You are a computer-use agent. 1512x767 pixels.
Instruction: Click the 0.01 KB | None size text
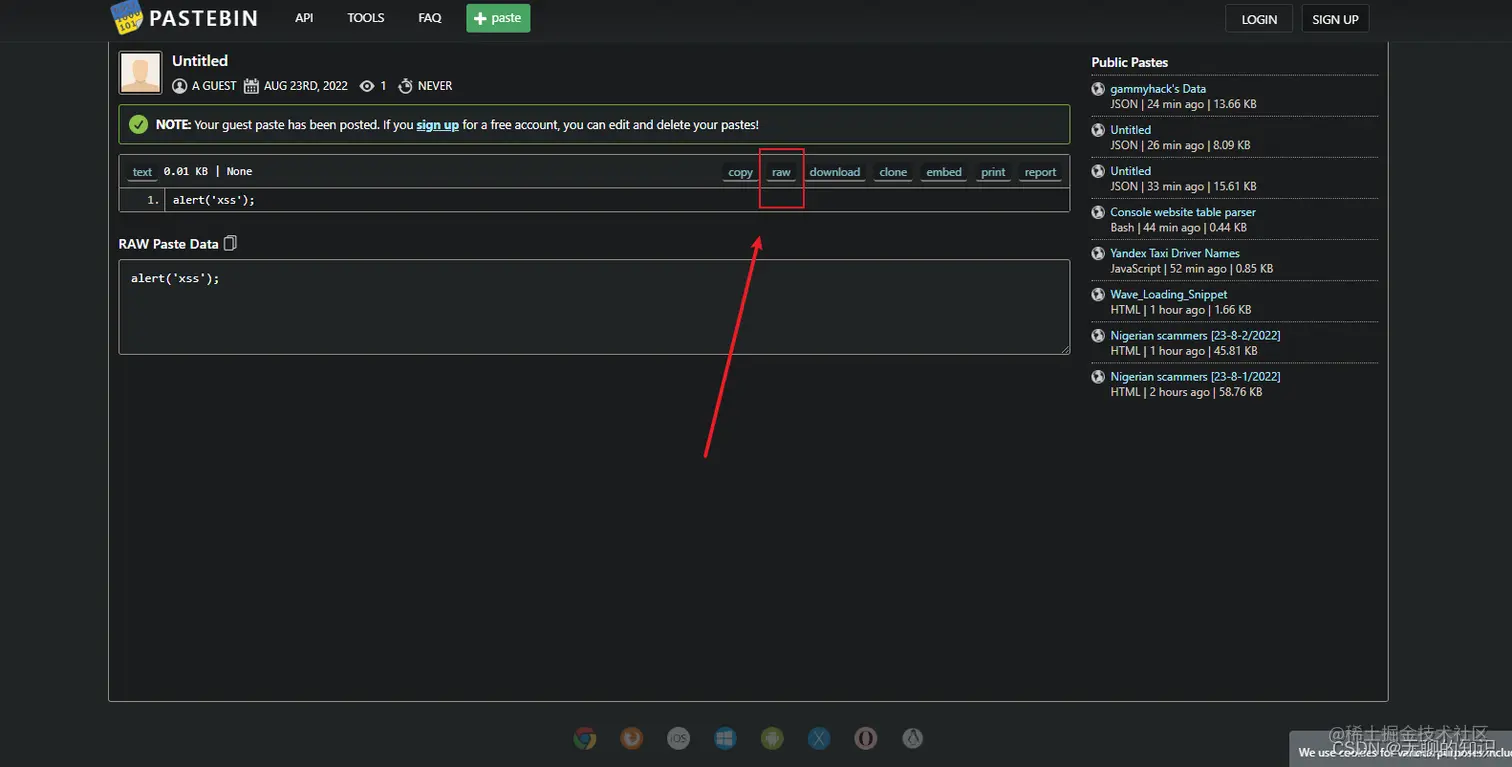coord(208,172)
